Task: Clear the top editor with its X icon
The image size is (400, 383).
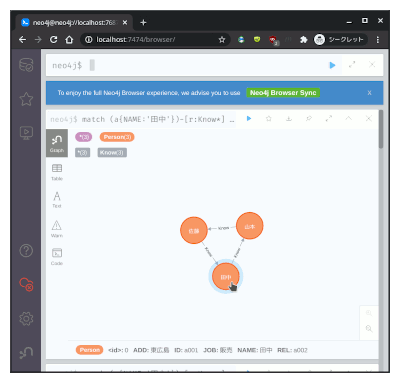Action: 372,65
